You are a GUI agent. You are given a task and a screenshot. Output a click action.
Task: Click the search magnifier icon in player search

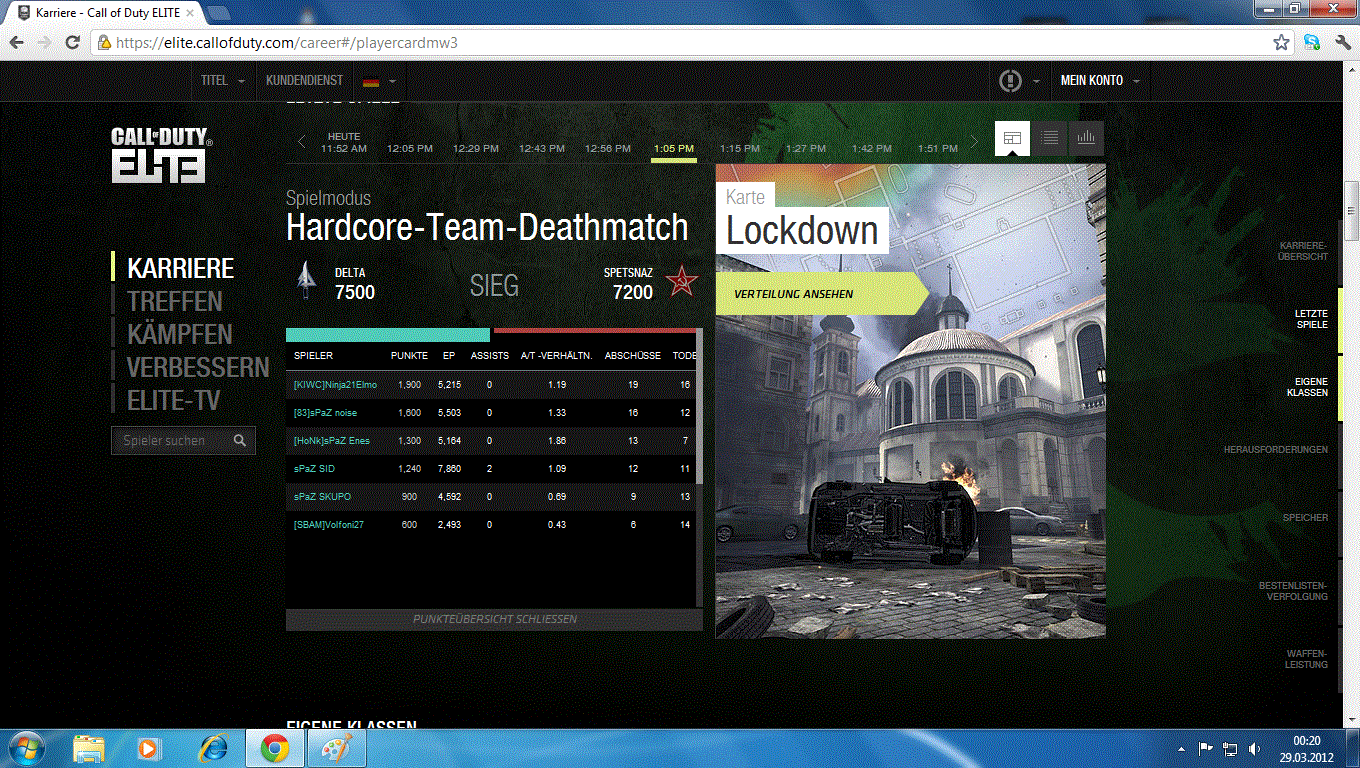240,441
